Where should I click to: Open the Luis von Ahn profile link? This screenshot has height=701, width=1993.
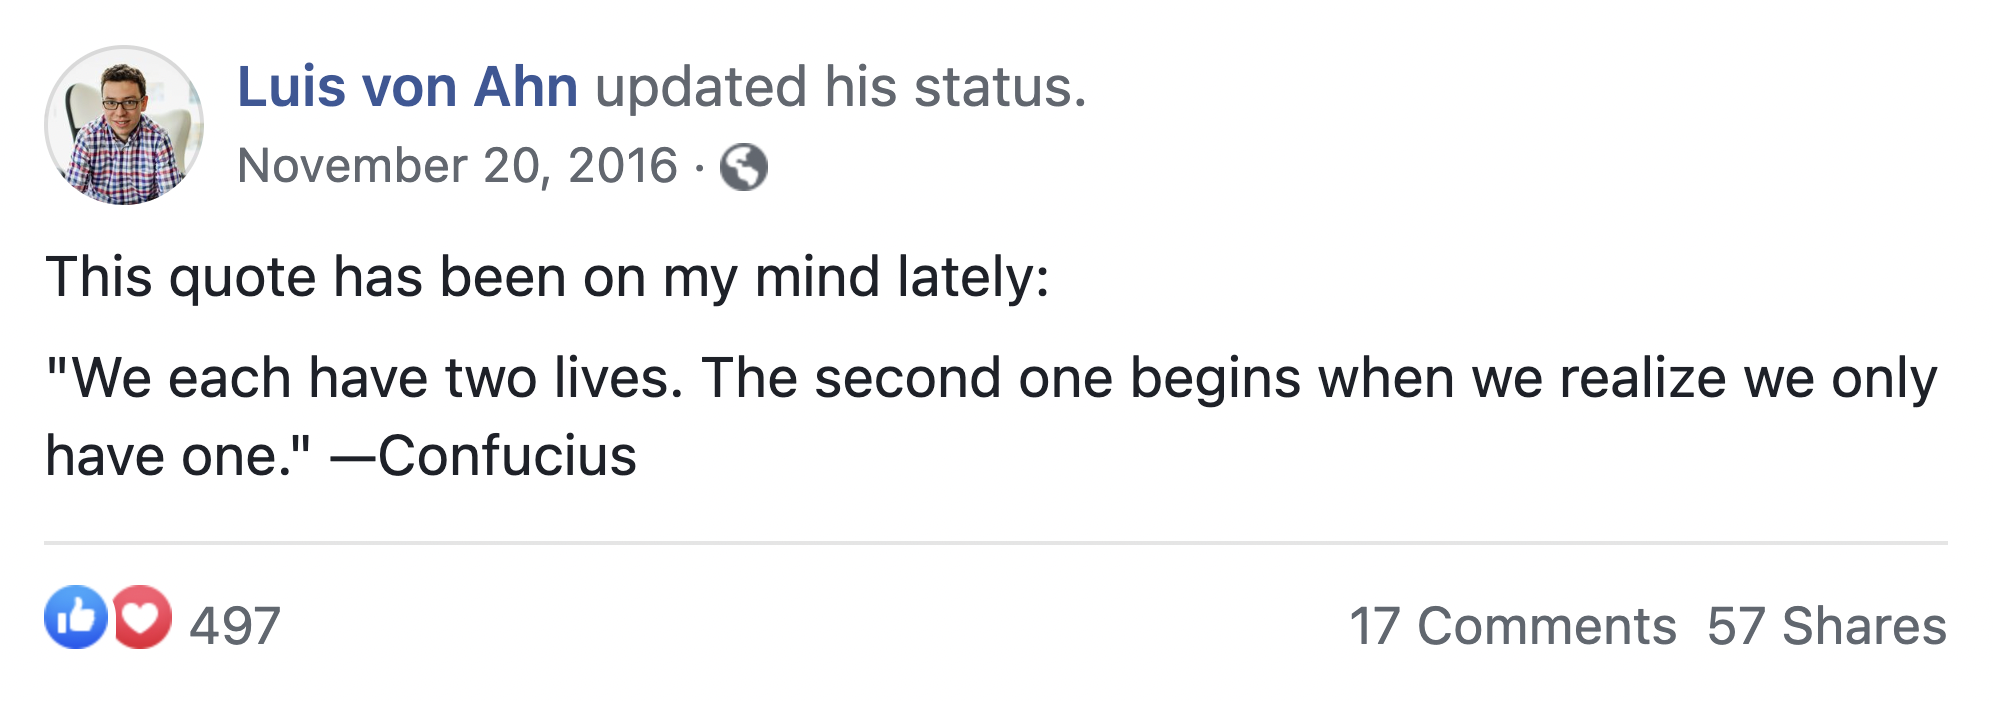tap(407, 87)
